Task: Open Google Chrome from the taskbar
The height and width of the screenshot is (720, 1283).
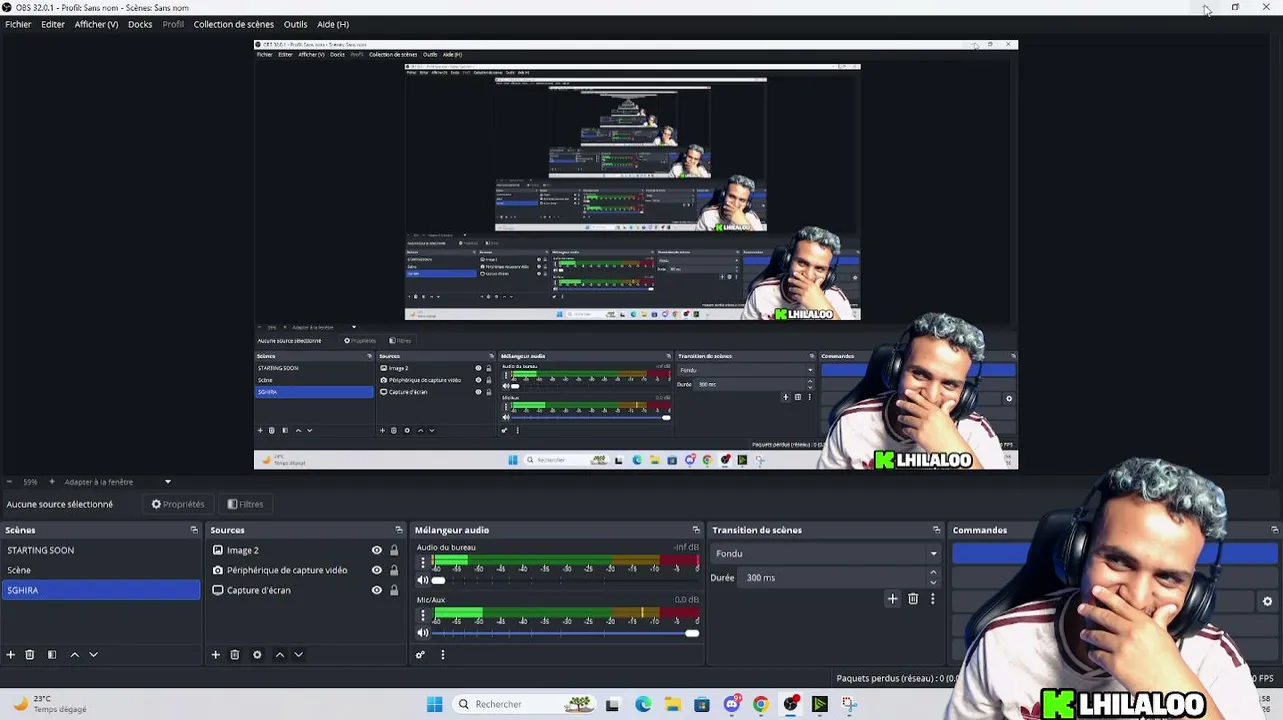Action: 761,704
